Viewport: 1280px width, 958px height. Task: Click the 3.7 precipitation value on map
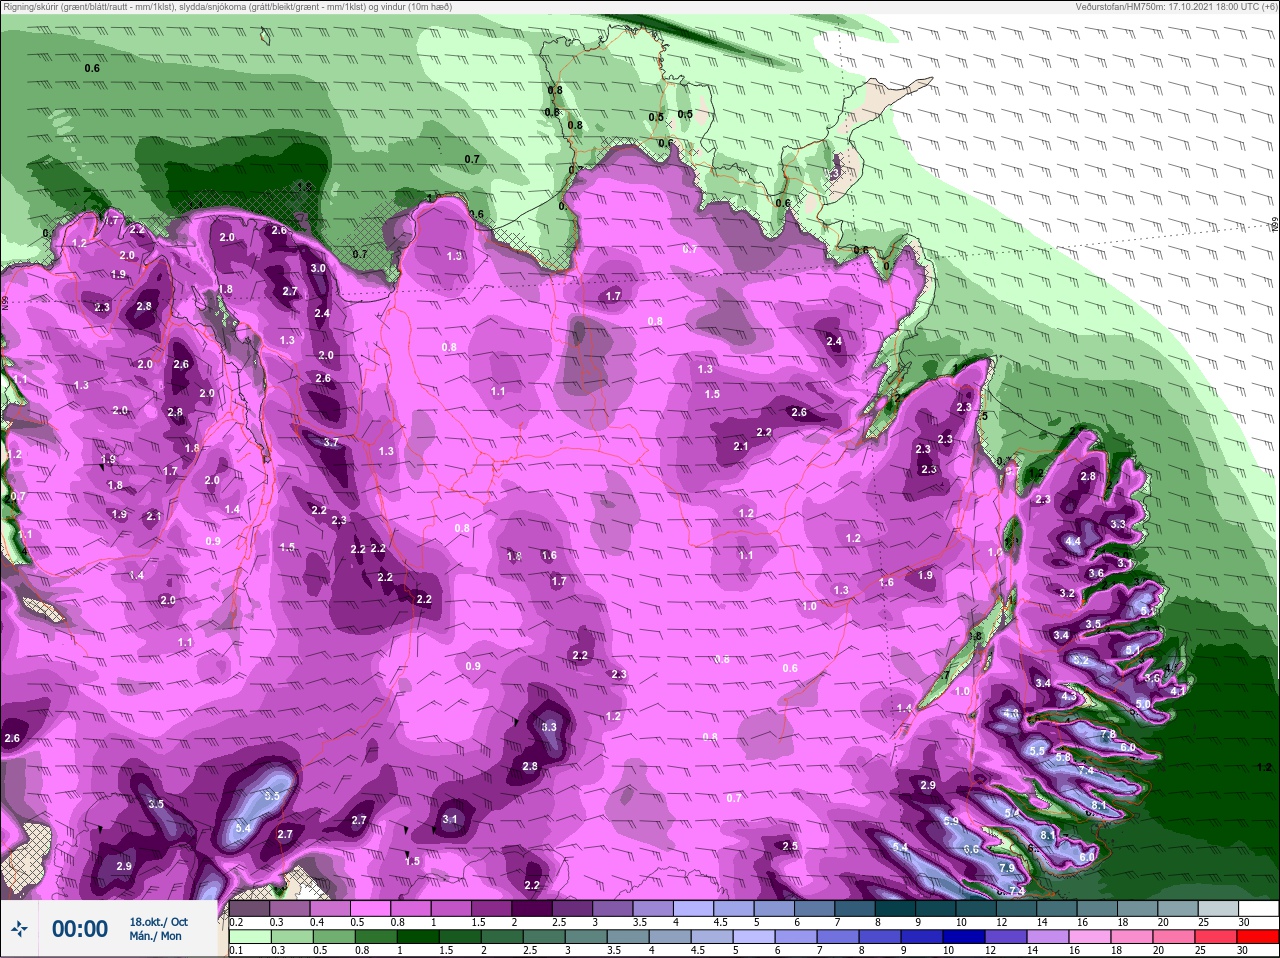click(x=331, y=442)
